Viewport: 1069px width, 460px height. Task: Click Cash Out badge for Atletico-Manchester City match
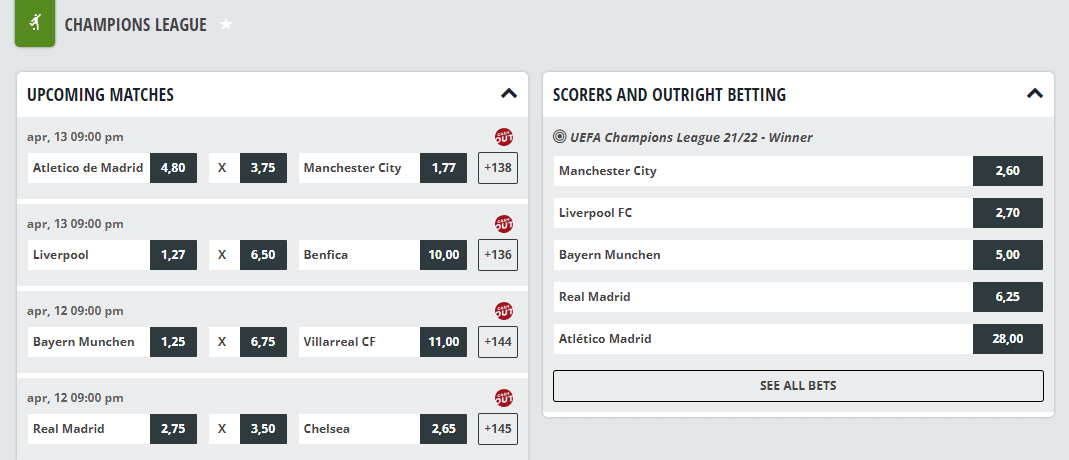[x=504, y=137]
